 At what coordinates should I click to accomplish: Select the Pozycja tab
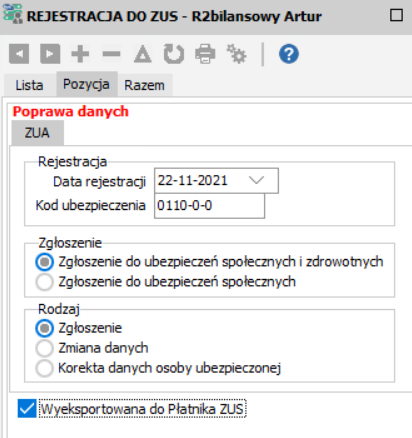(x=86, y=84)
